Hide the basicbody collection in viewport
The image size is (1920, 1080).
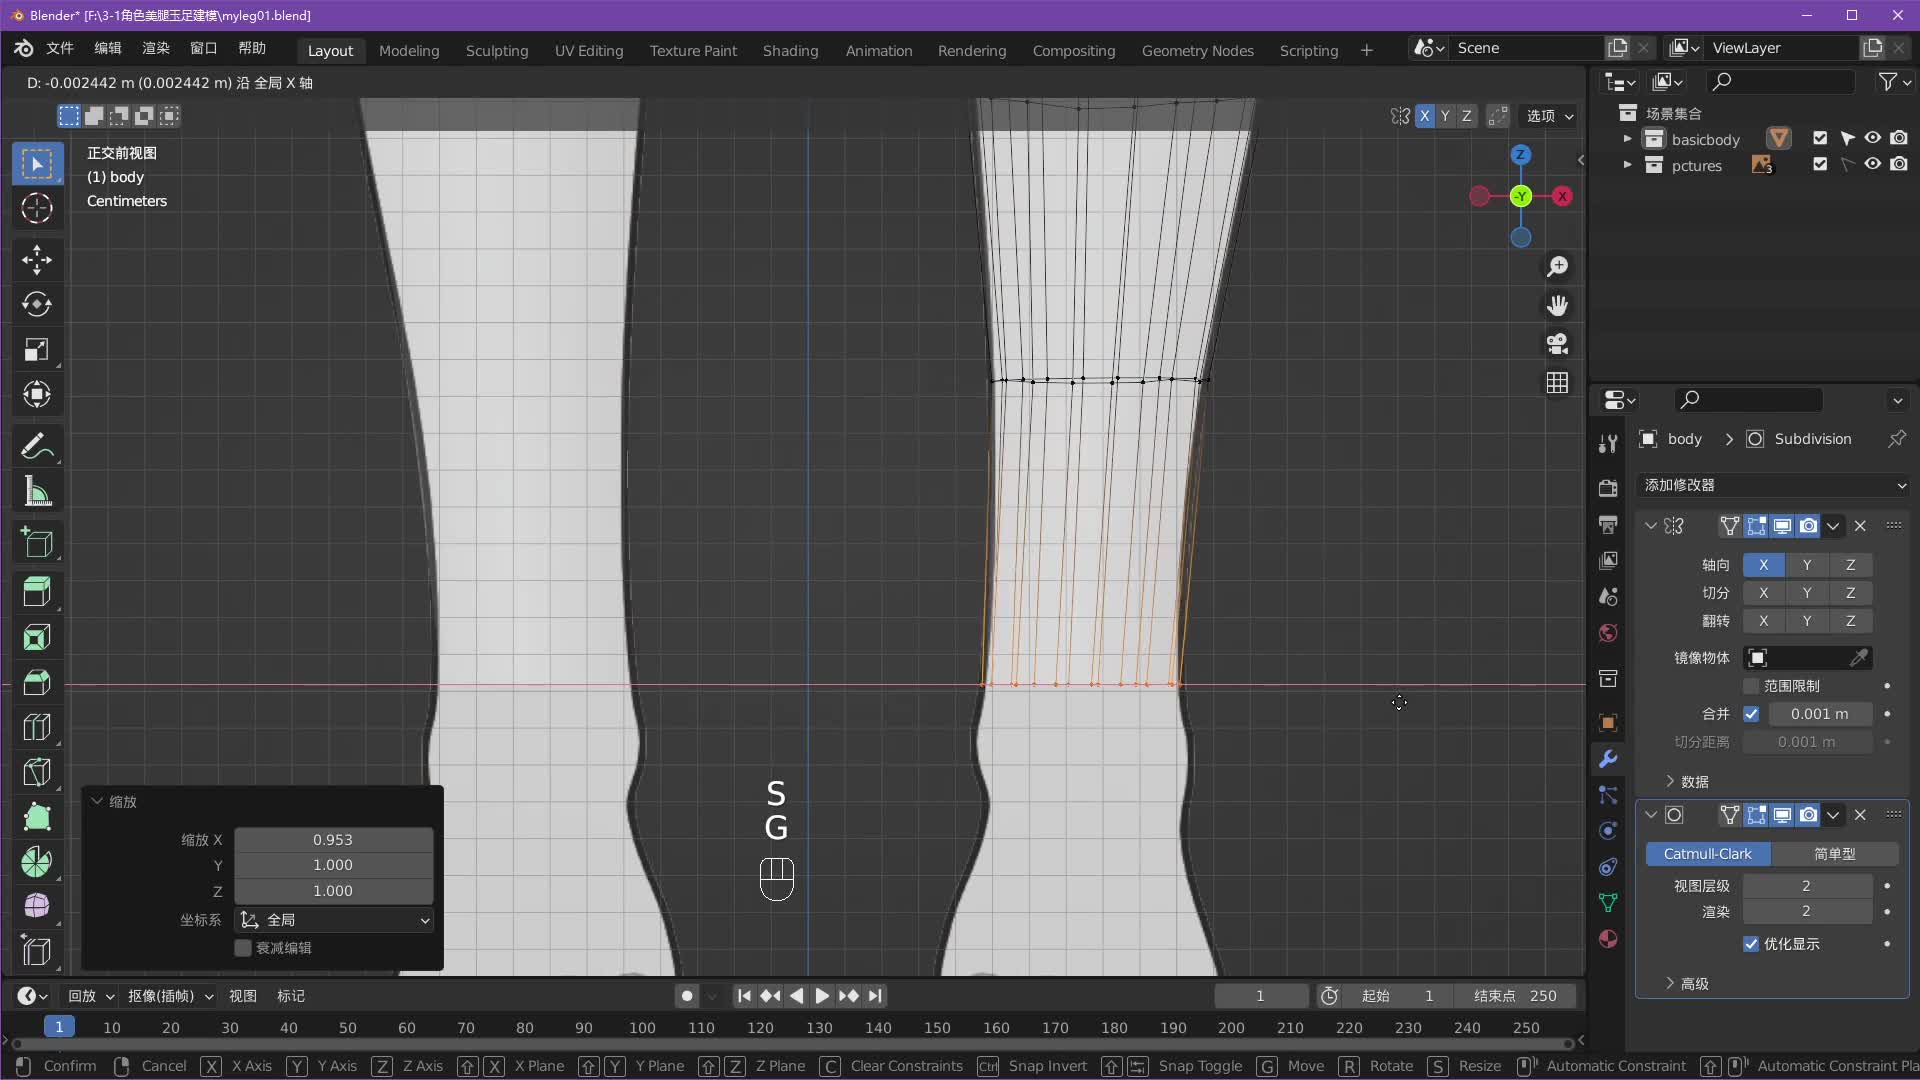point(1872,138)
